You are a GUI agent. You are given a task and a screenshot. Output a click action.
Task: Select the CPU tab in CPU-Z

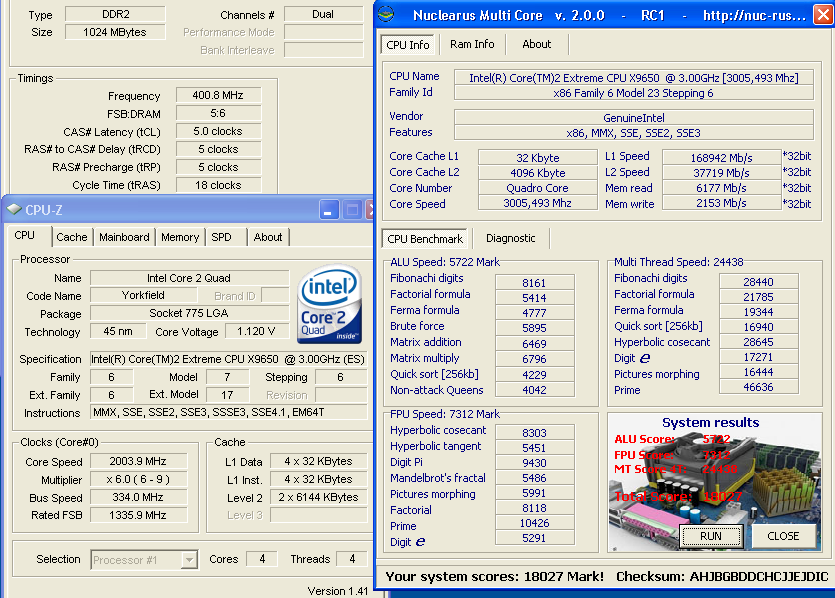[24, 235]
